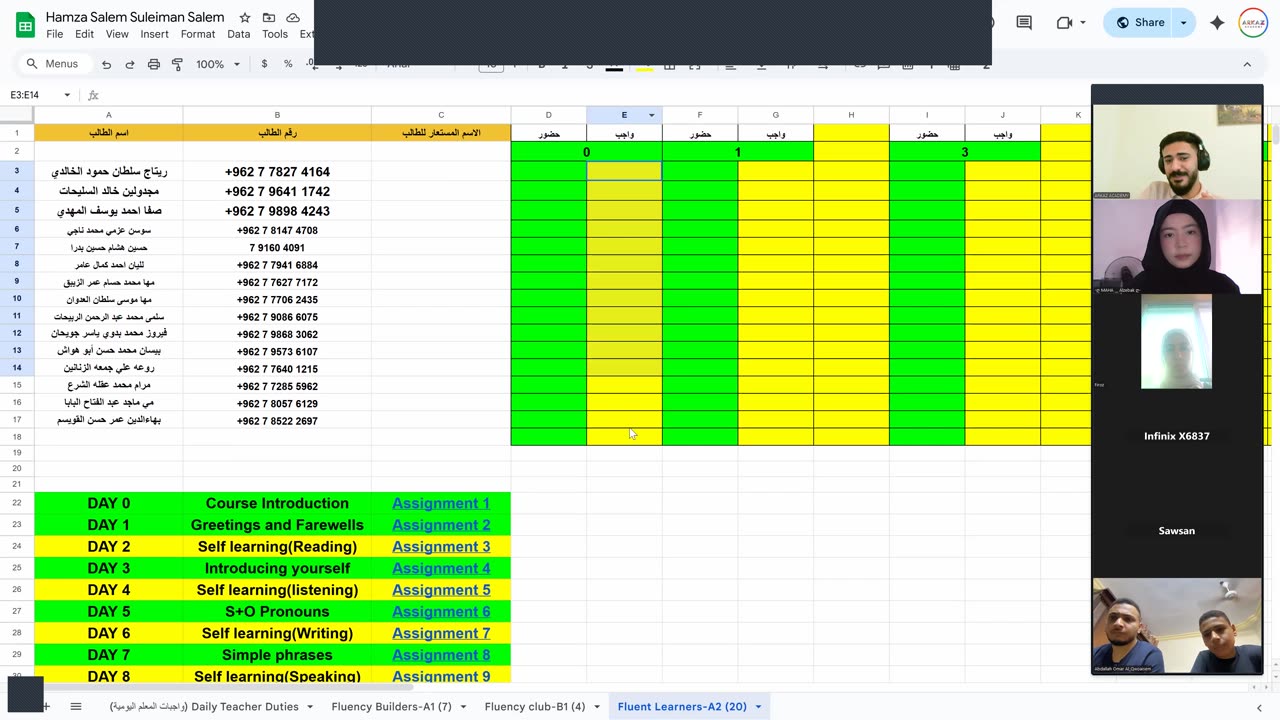
Task: Select the highlighted cell E3
Action: [624, 172]
